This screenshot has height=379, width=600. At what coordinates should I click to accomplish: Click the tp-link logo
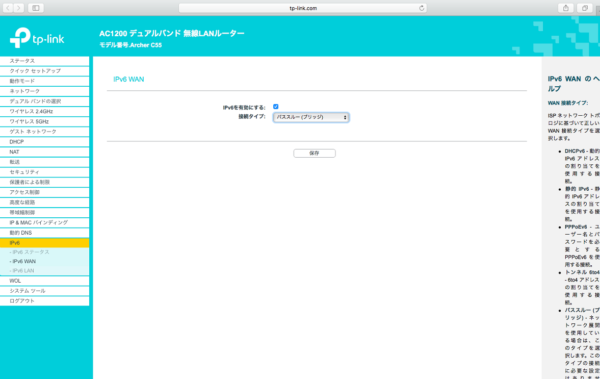coord(37,38)
